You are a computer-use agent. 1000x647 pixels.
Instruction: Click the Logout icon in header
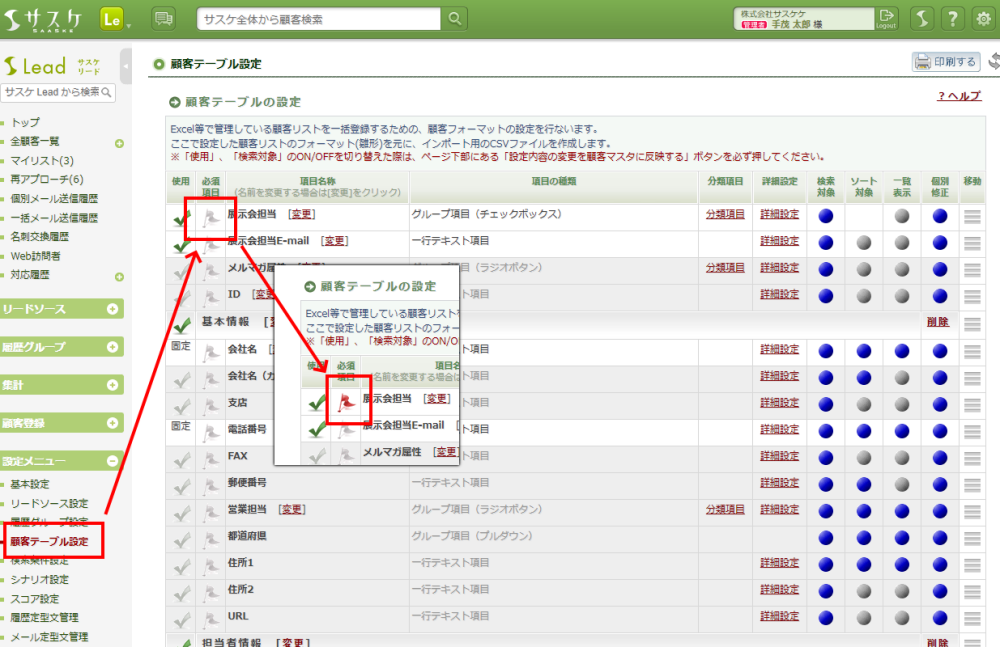tap(886, 18)
